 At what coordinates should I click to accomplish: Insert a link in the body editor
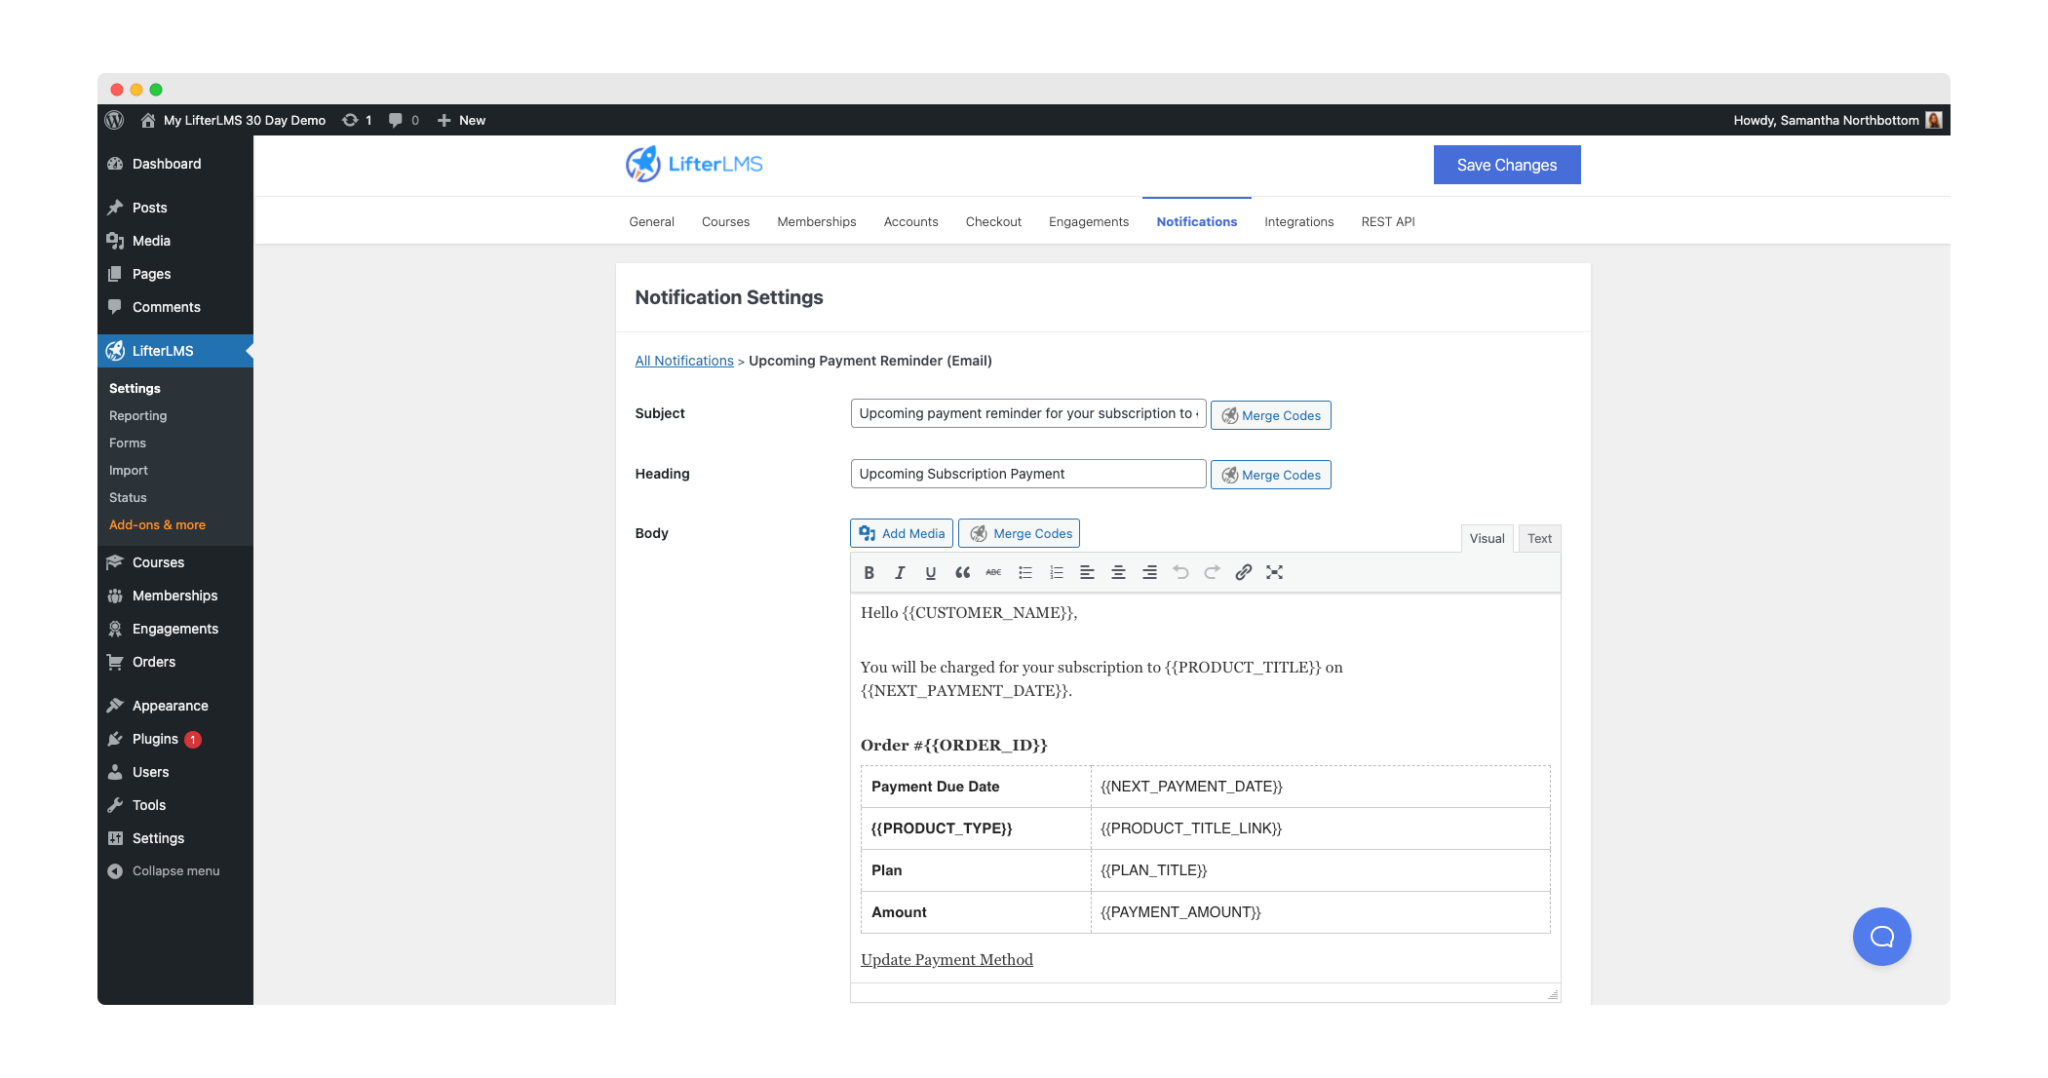[1243, 572]
